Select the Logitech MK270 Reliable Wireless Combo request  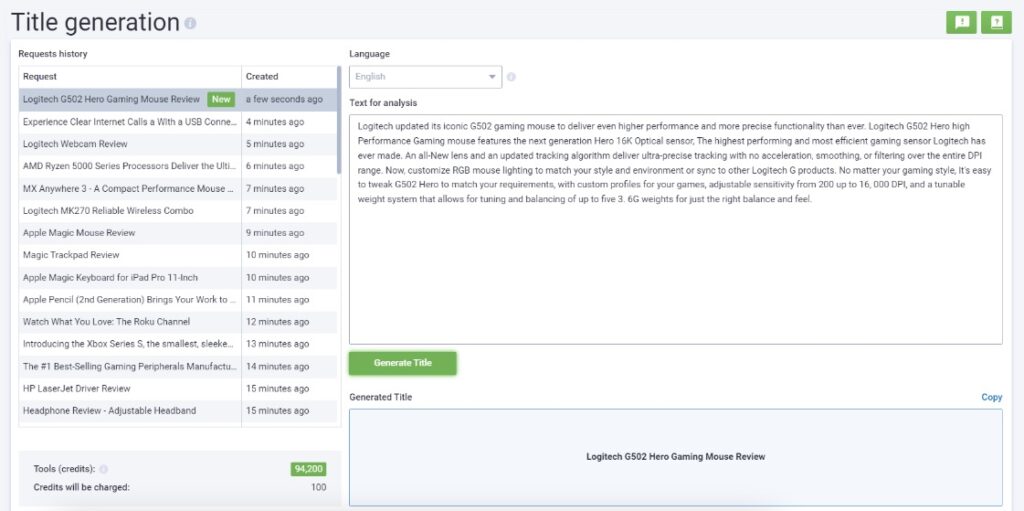tap(178, 210)
